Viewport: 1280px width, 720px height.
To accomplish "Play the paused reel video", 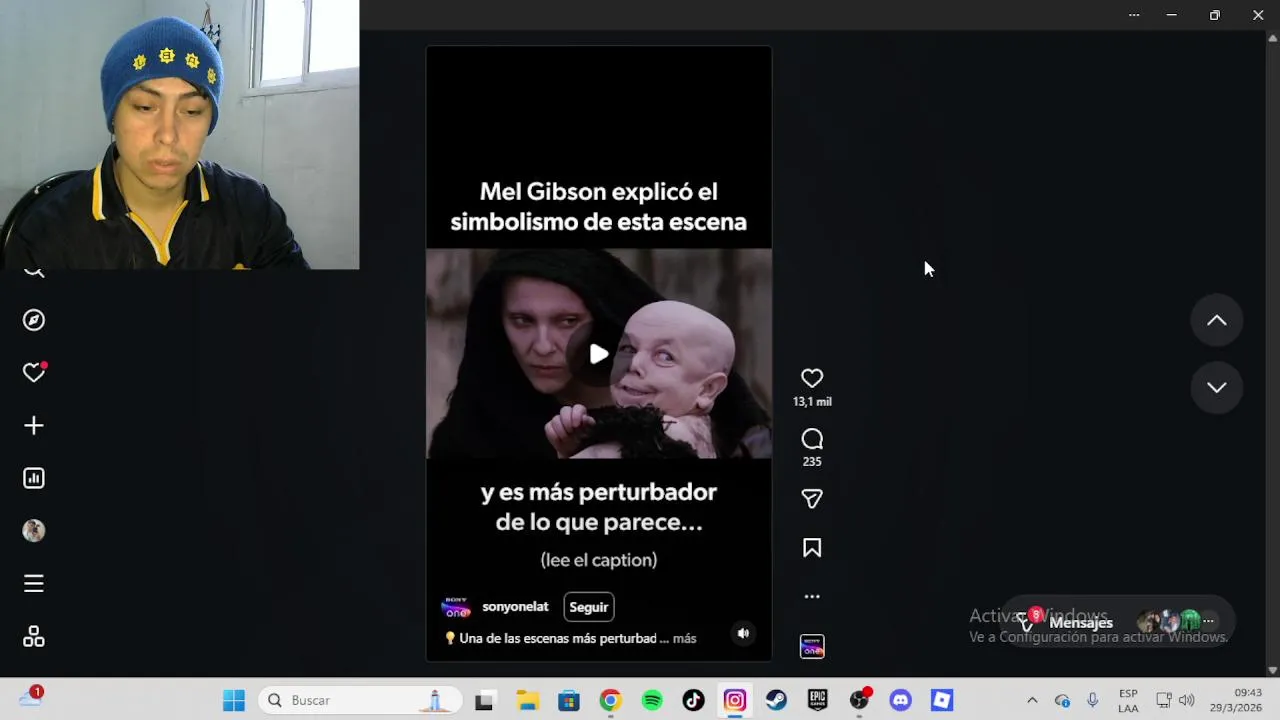I will click(598, 354).
